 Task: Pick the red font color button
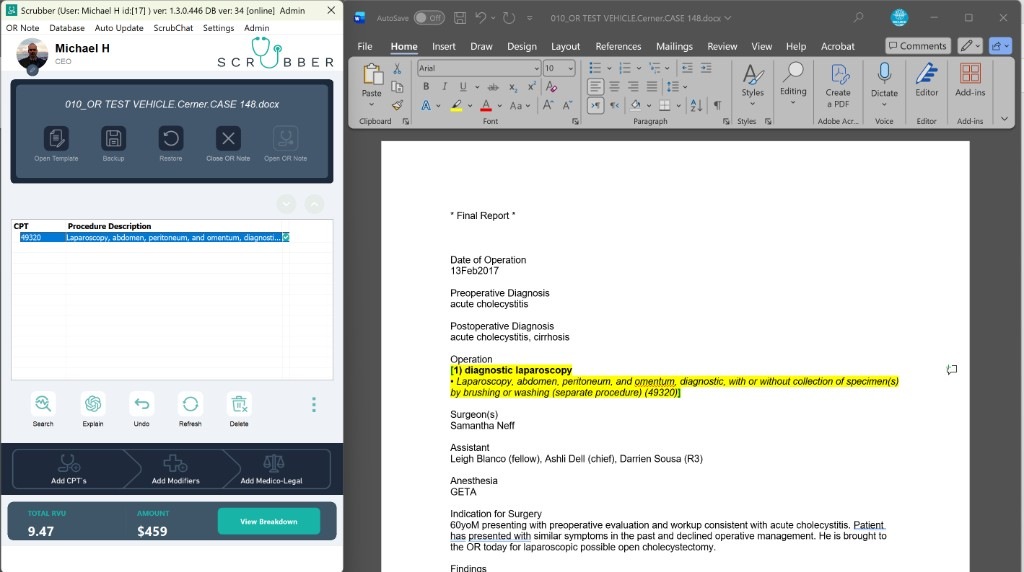click(x=486, y=105)
